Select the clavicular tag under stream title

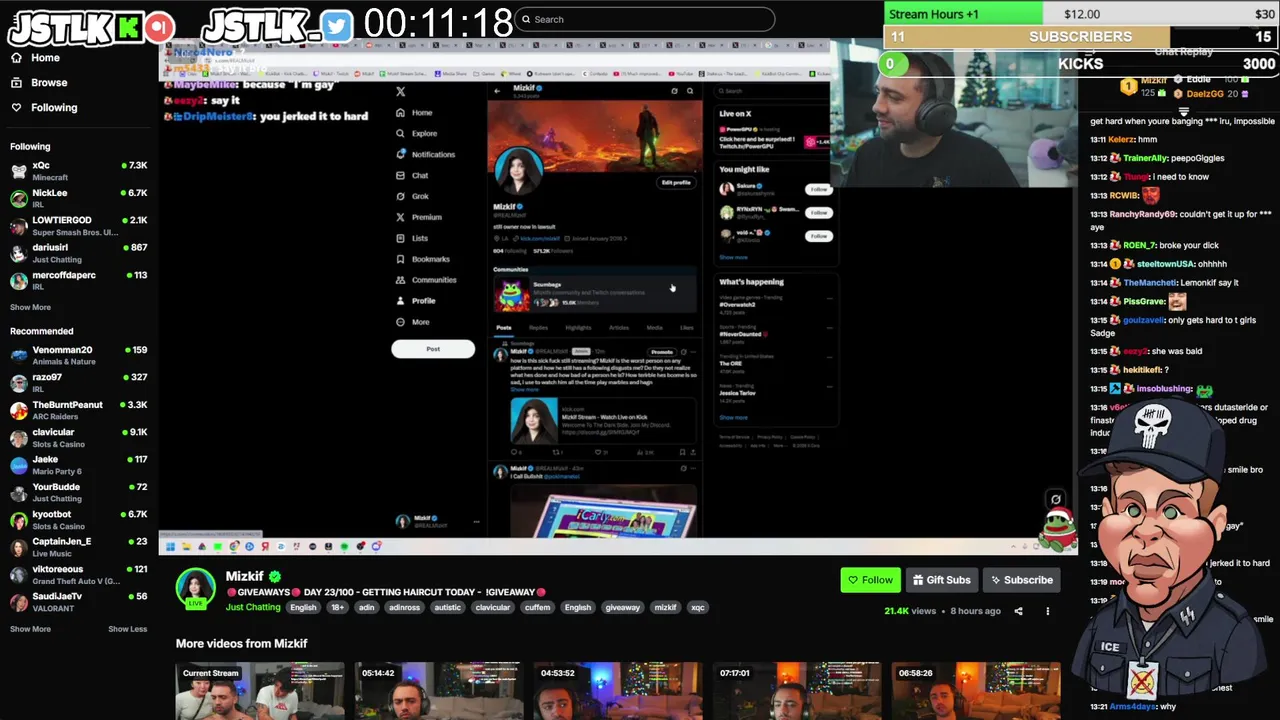tap(492, 607)
